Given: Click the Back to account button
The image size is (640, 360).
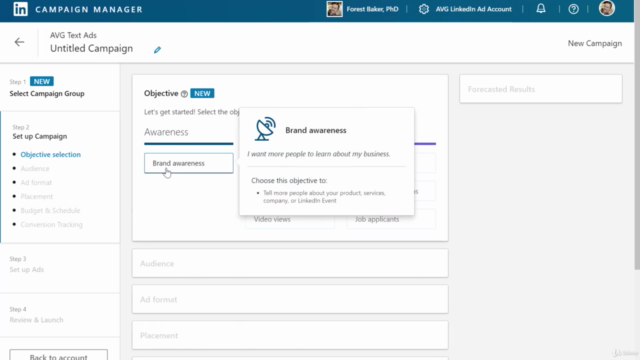Looking at the screenshot, I should pyautogui.click(x=58, y=354).
